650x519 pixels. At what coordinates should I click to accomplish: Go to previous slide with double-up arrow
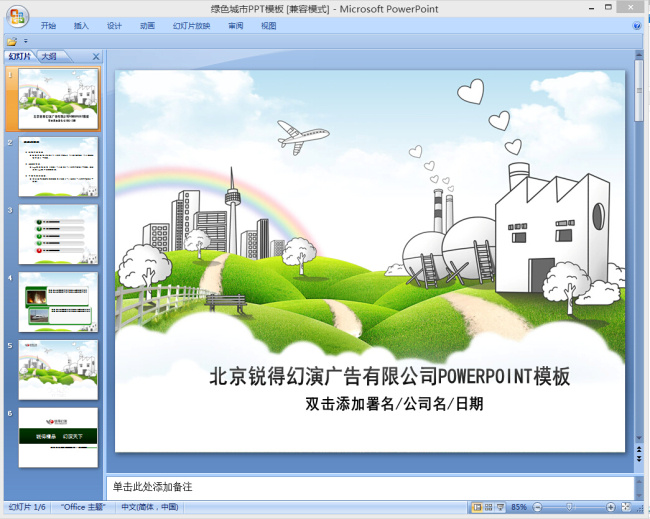point(639,449)
